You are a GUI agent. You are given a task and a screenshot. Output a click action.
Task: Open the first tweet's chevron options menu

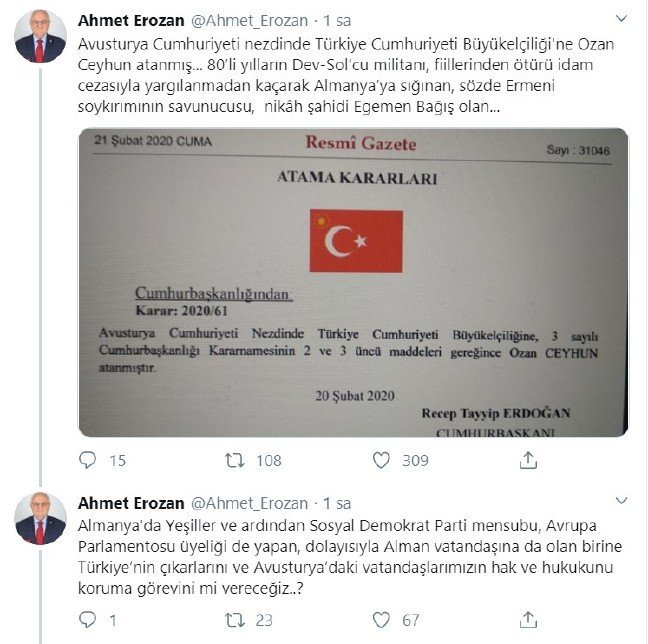tap(622, 19)
